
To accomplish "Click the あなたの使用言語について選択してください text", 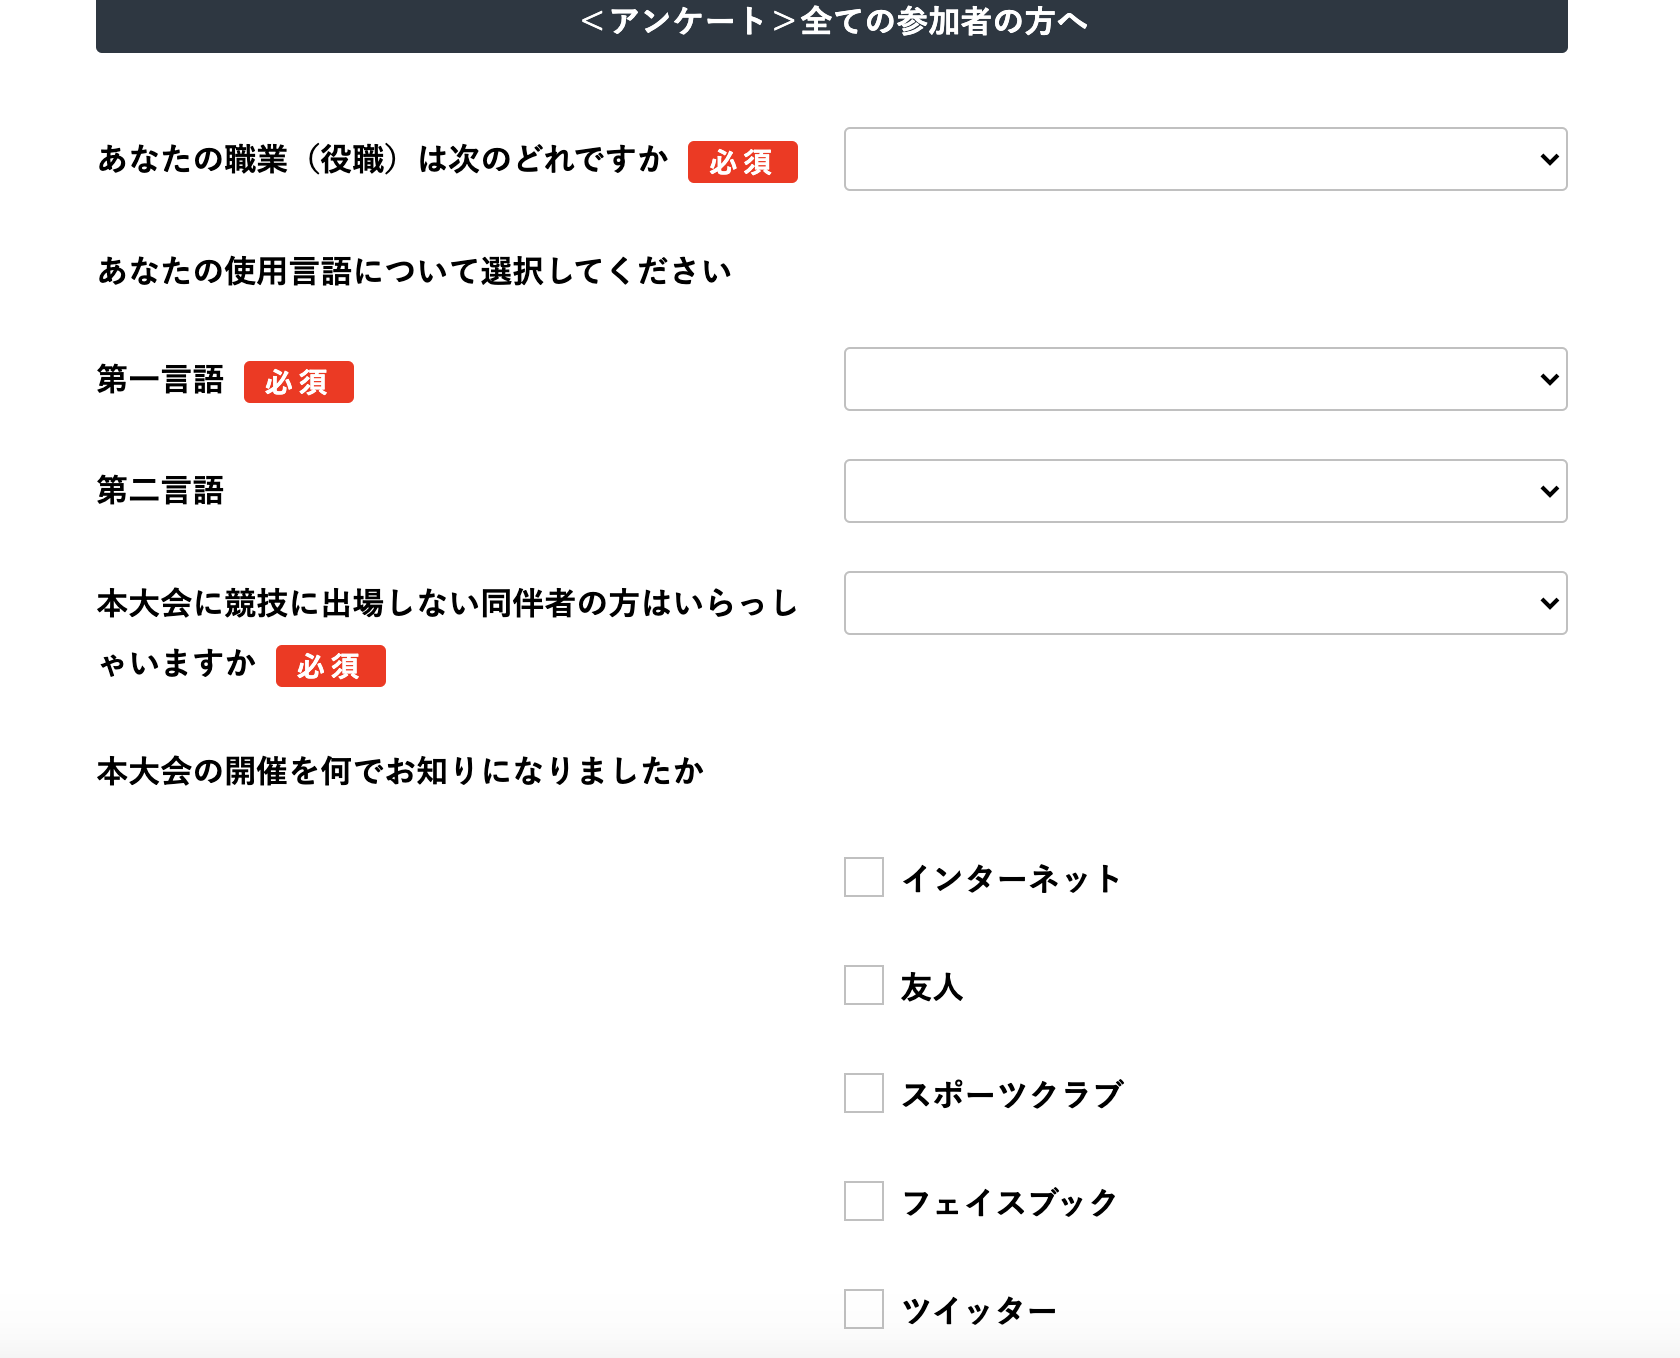I will [x=414, y=271].
